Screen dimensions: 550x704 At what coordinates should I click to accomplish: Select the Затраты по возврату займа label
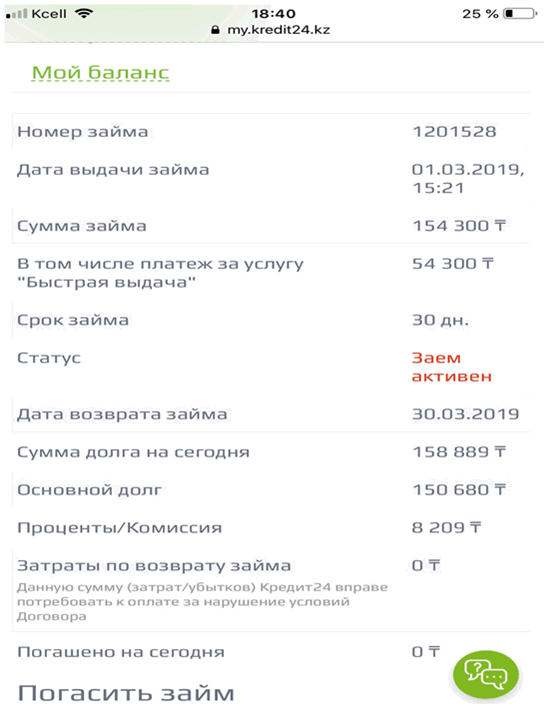click(x=154, y=566)
